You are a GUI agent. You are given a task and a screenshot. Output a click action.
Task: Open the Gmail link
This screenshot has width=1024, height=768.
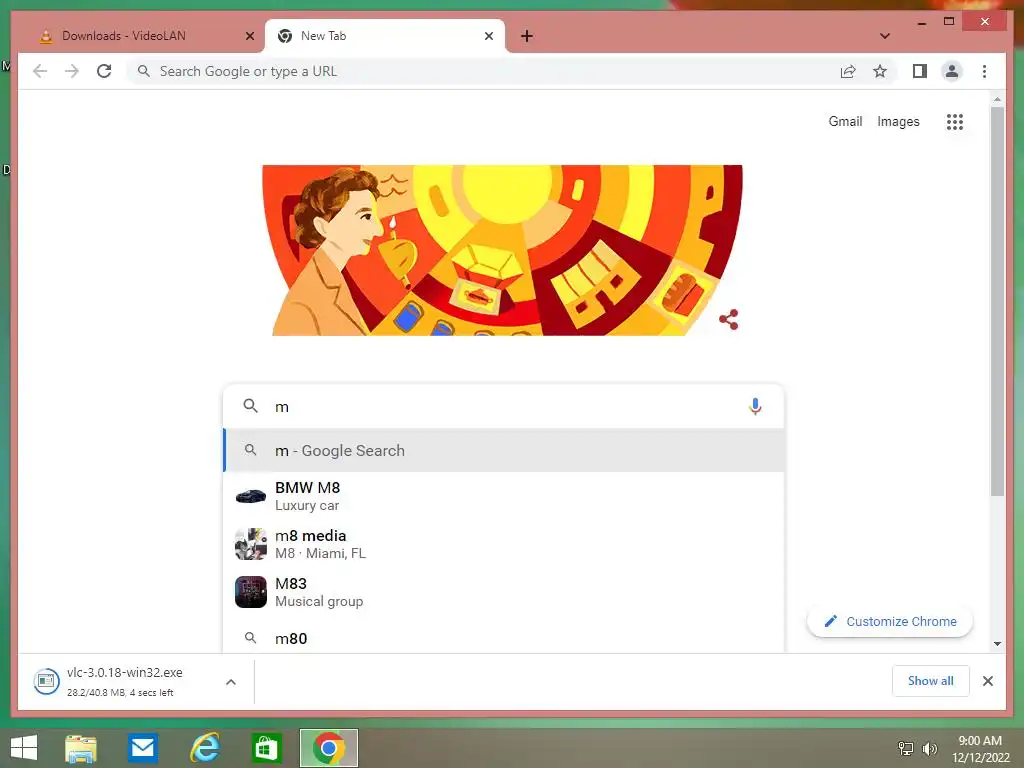(x=845, y=121)
